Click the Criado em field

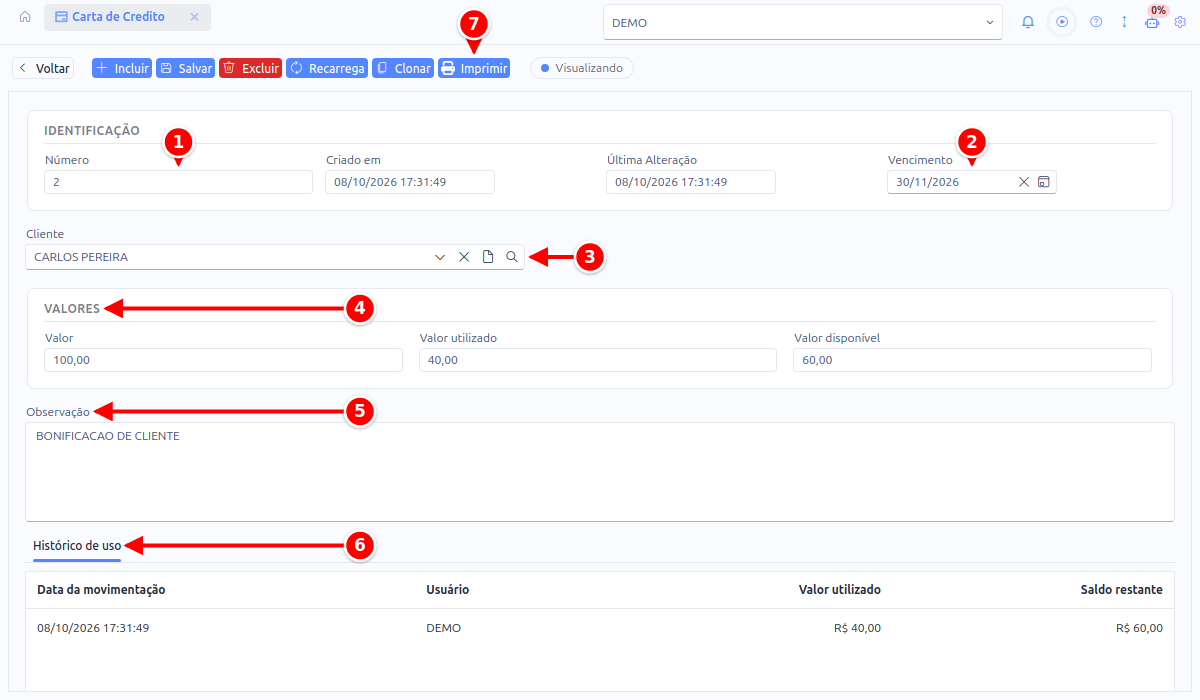(x=410, y=182)
